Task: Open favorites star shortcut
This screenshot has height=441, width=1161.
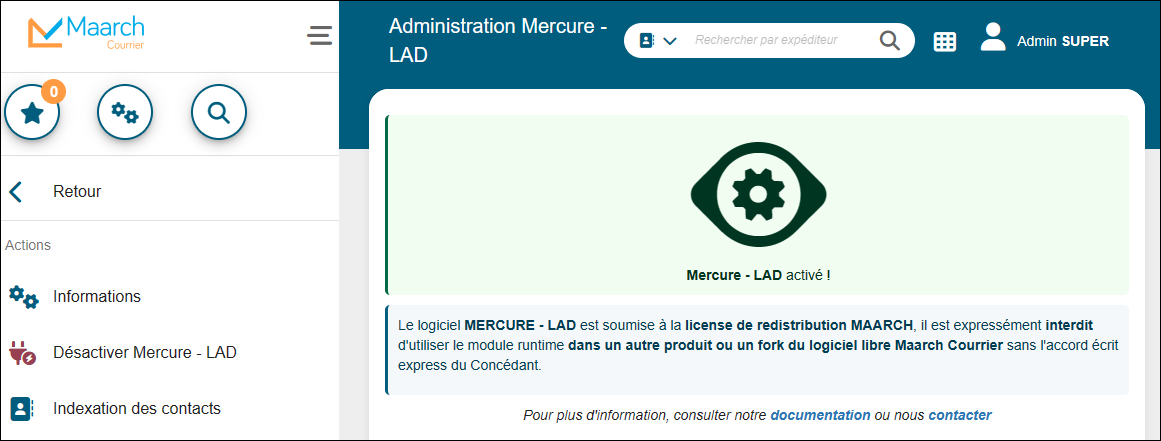Action: [32, 113]
